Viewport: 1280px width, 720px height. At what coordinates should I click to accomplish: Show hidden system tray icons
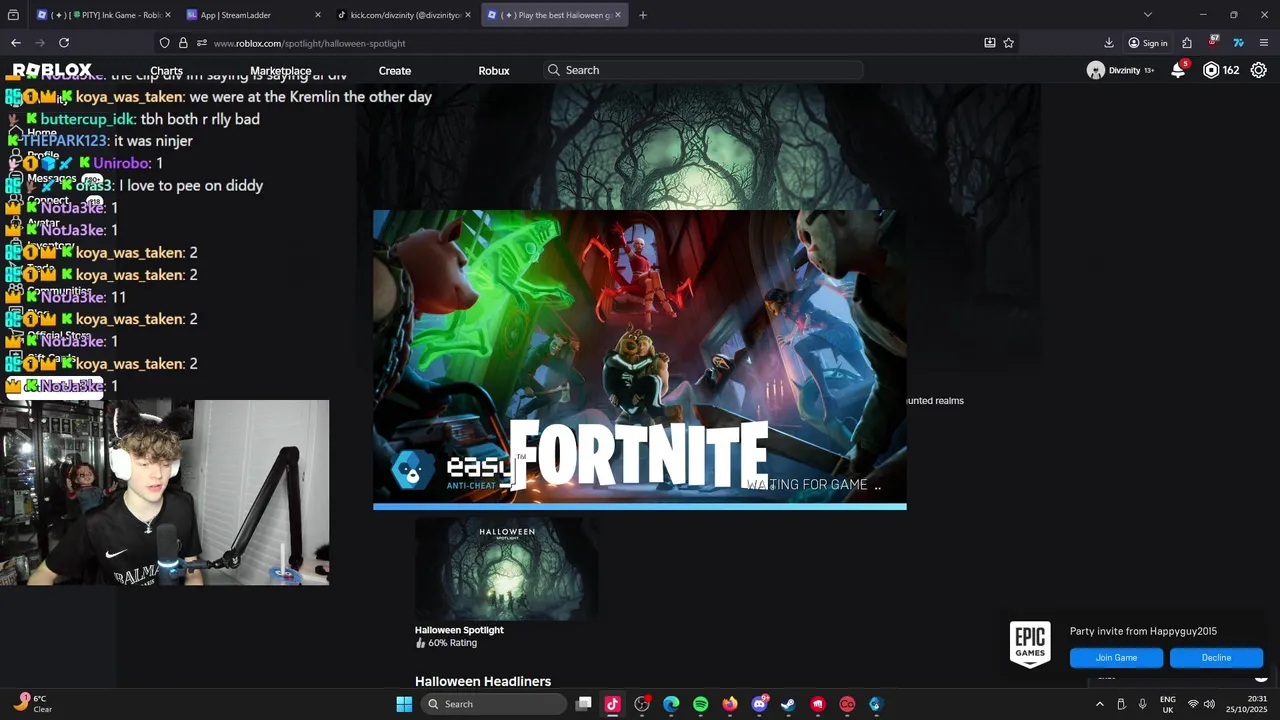[x=1099, y=704]
